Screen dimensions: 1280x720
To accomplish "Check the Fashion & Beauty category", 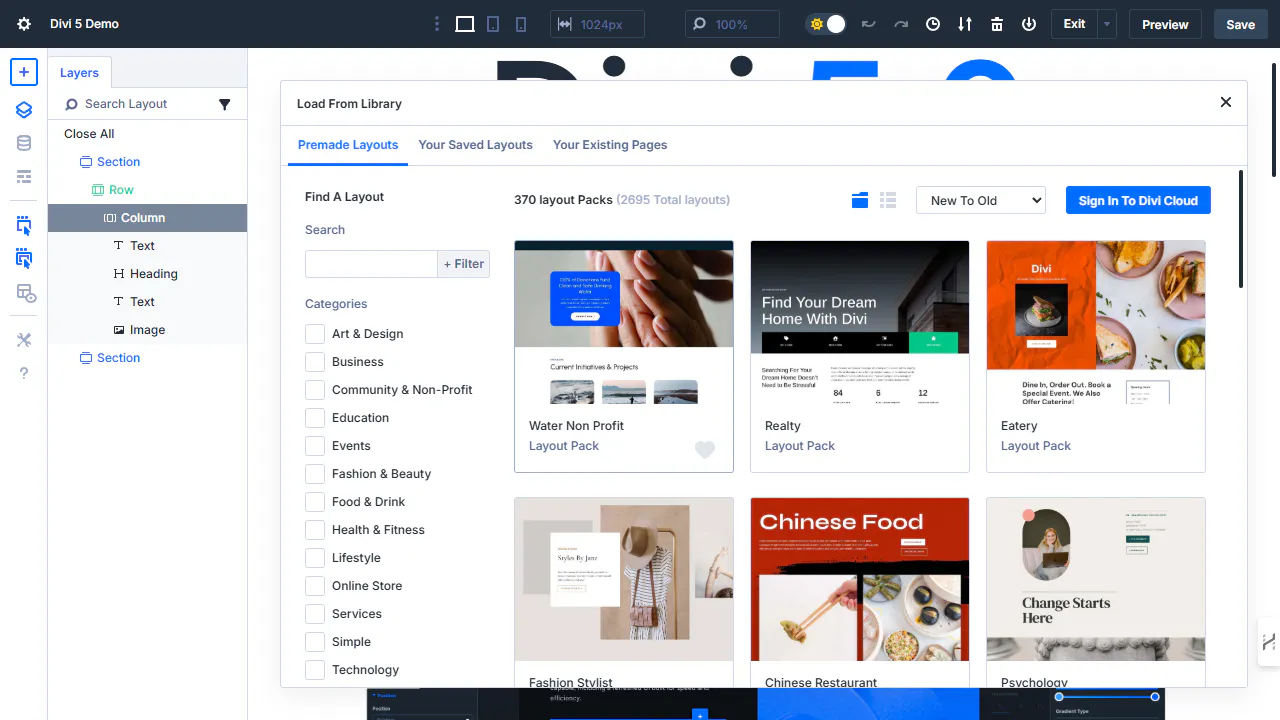I will pos(315,474).
